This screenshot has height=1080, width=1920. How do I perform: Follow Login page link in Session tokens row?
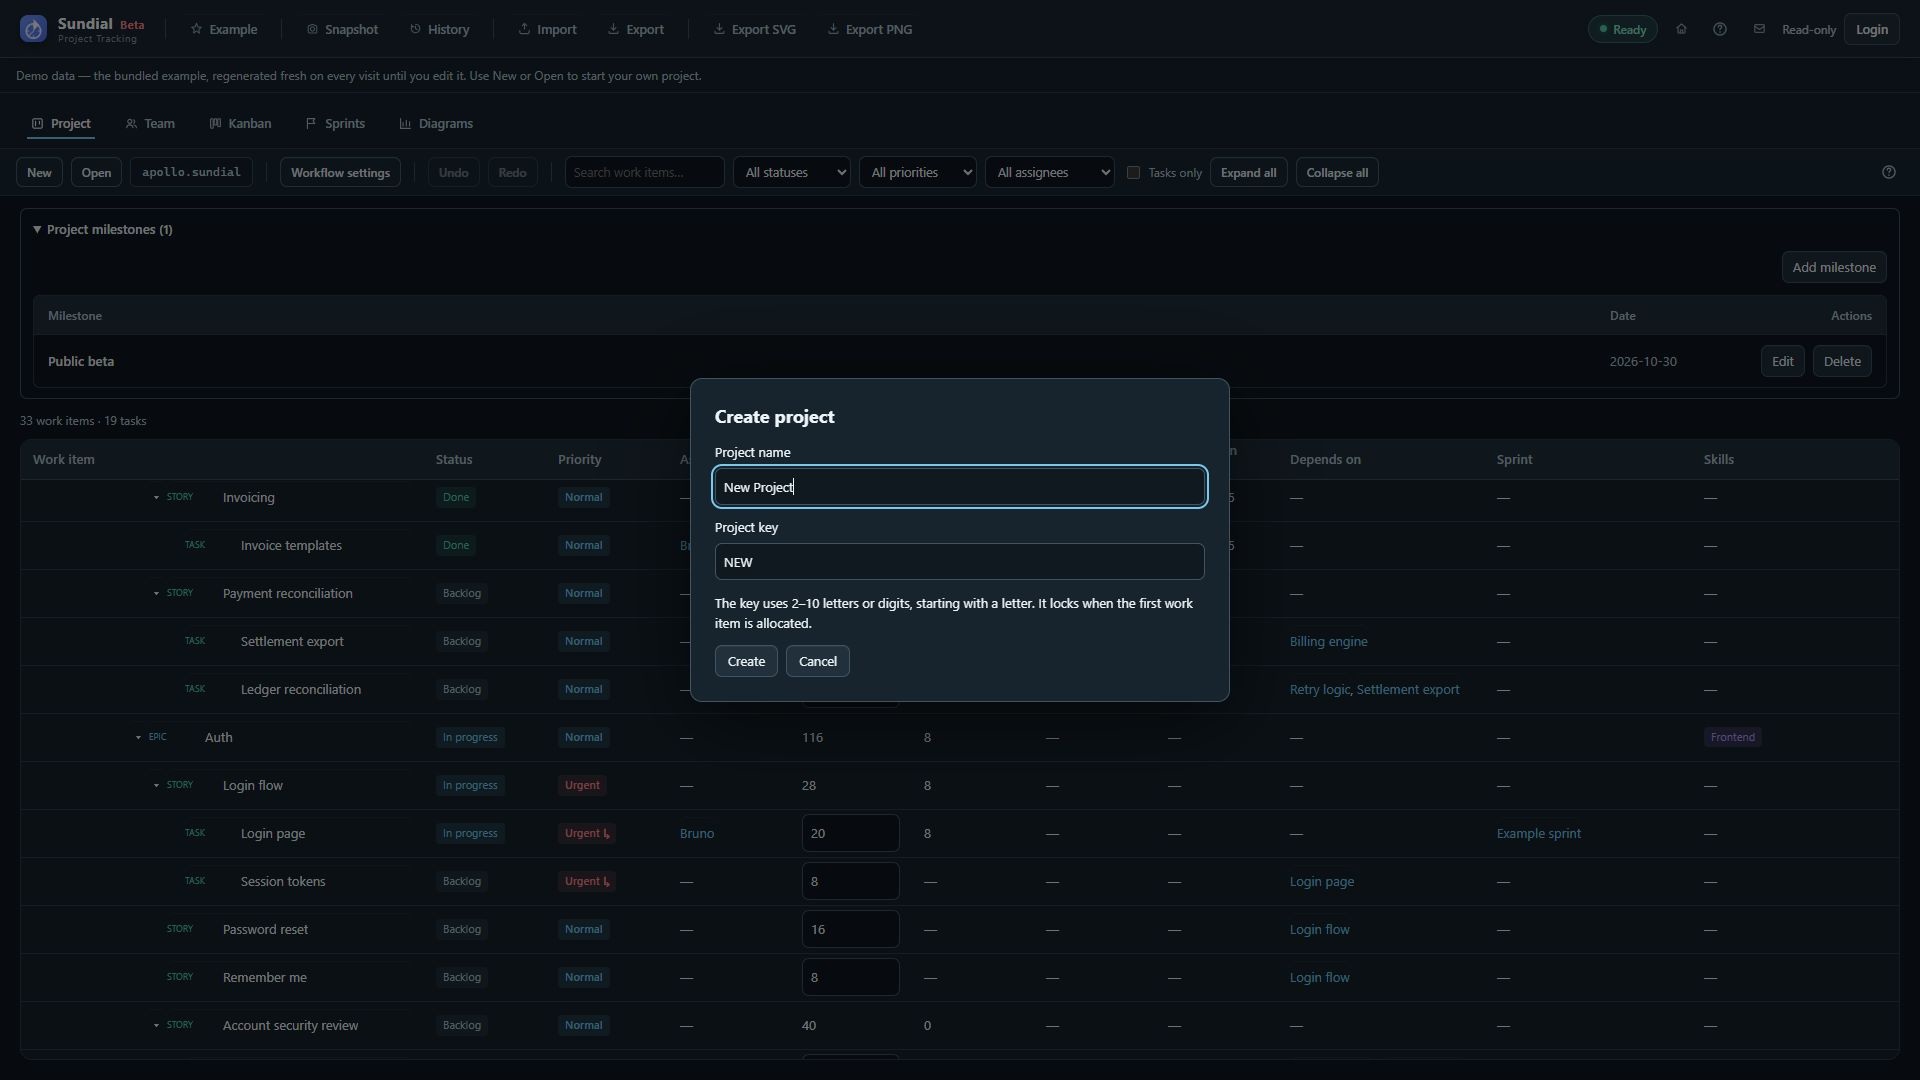(x=1322, y=882)
